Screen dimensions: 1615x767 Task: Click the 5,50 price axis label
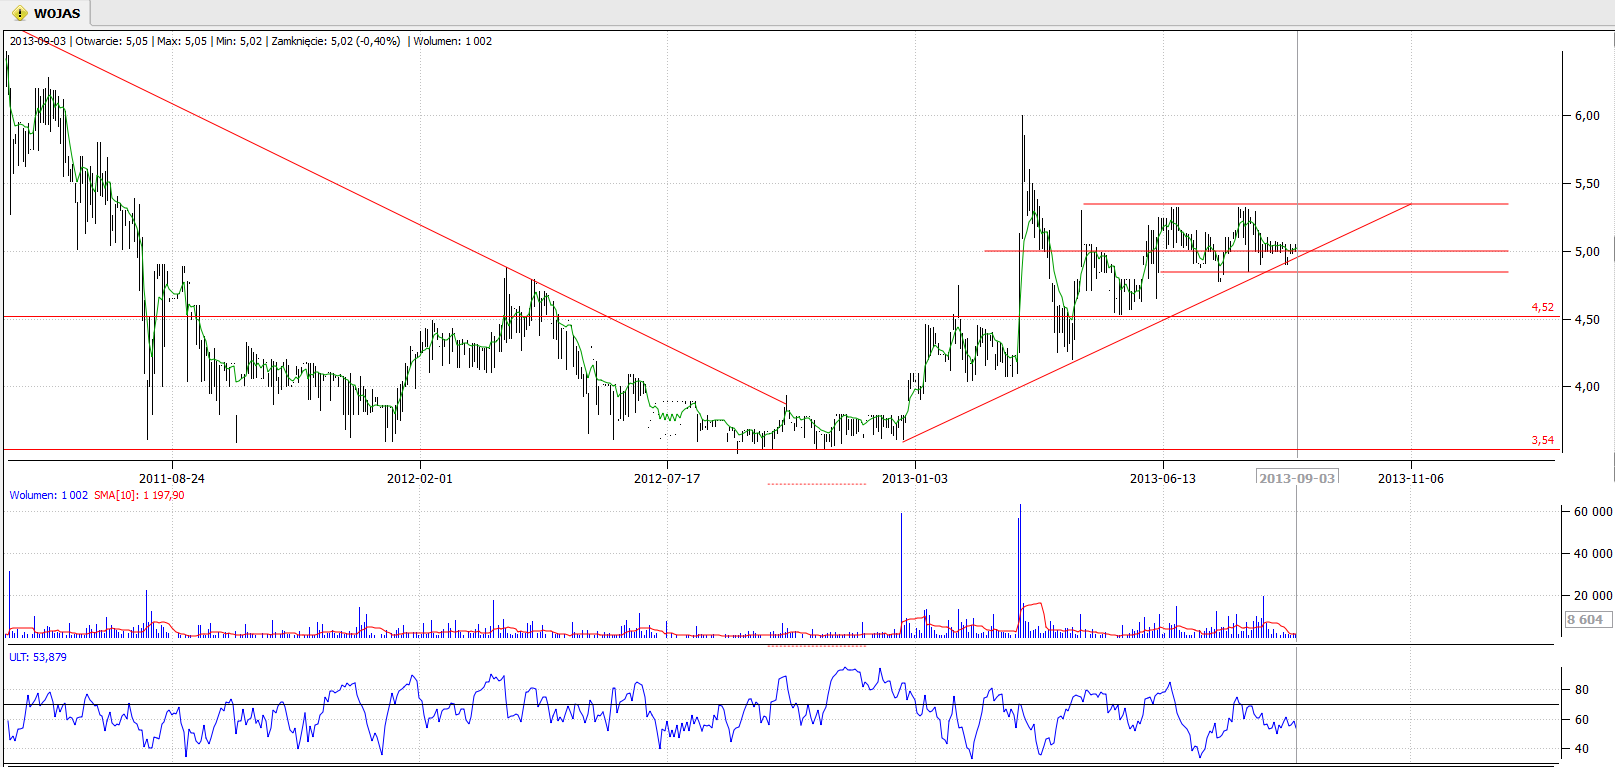pos(1587,183)
